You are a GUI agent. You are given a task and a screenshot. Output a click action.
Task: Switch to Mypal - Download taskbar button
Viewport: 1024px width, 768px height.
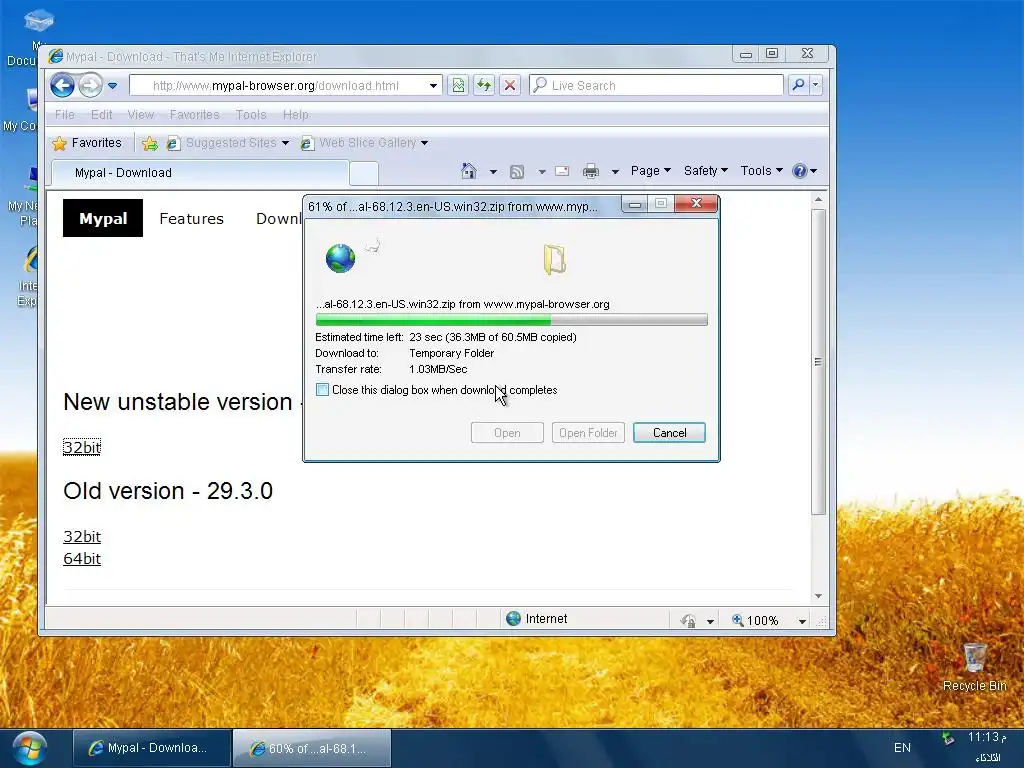tap(152, 748)
